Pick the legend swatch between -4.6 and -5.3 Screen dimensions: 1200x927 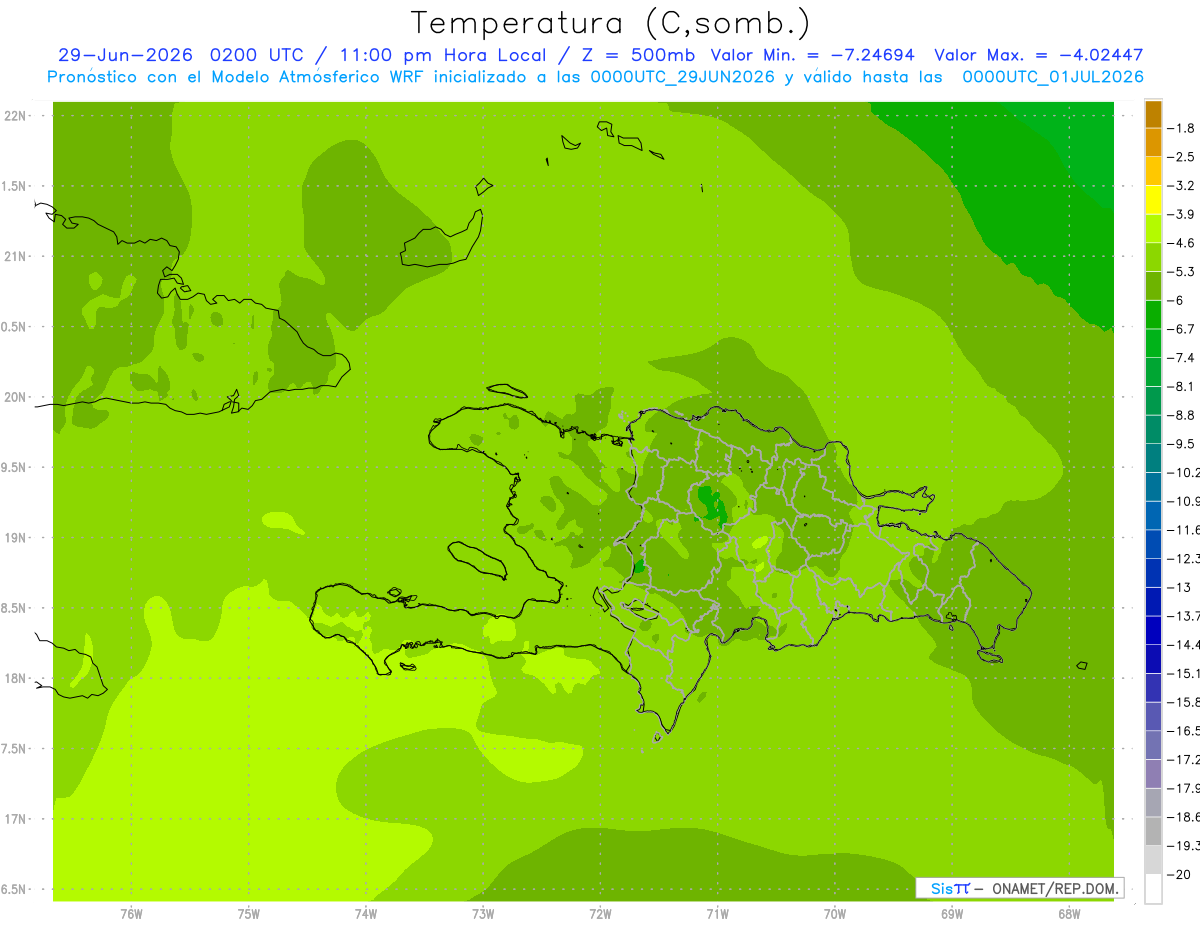[1153, 257]
